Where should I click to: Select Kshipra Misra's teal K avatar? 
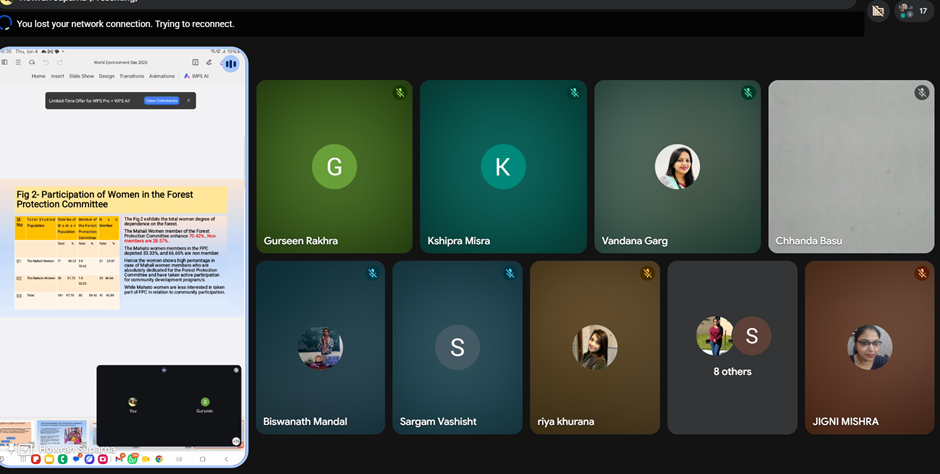pyautogui.click(x=503, y=167)
